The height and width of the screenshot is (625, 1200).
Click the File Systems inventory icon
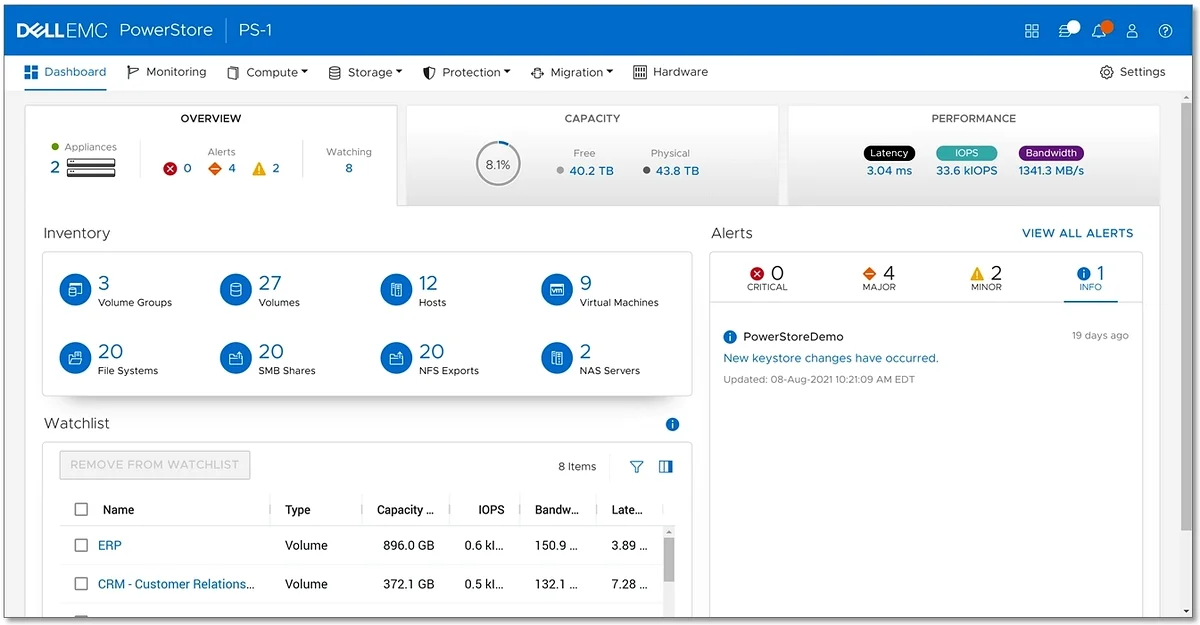point(75,358)
